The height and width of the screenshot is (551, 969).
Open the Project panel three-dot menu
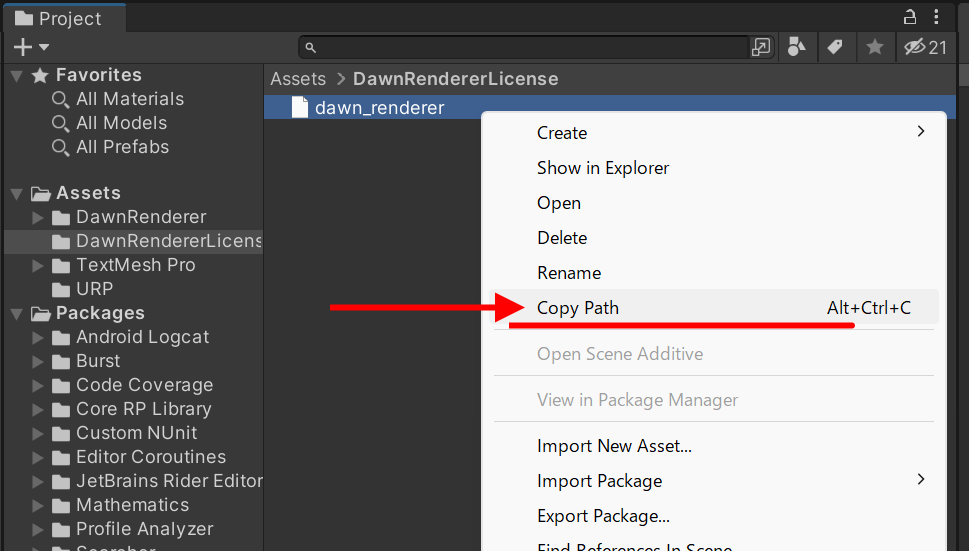pyautogui.click(x=936, y=17)
